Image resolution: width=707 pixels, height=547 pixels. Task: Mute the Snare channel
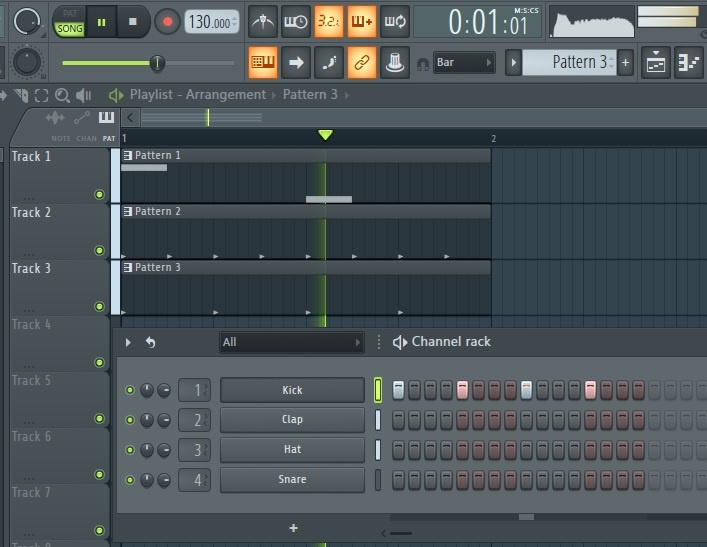pyautogui.click(x=130, y=480)
